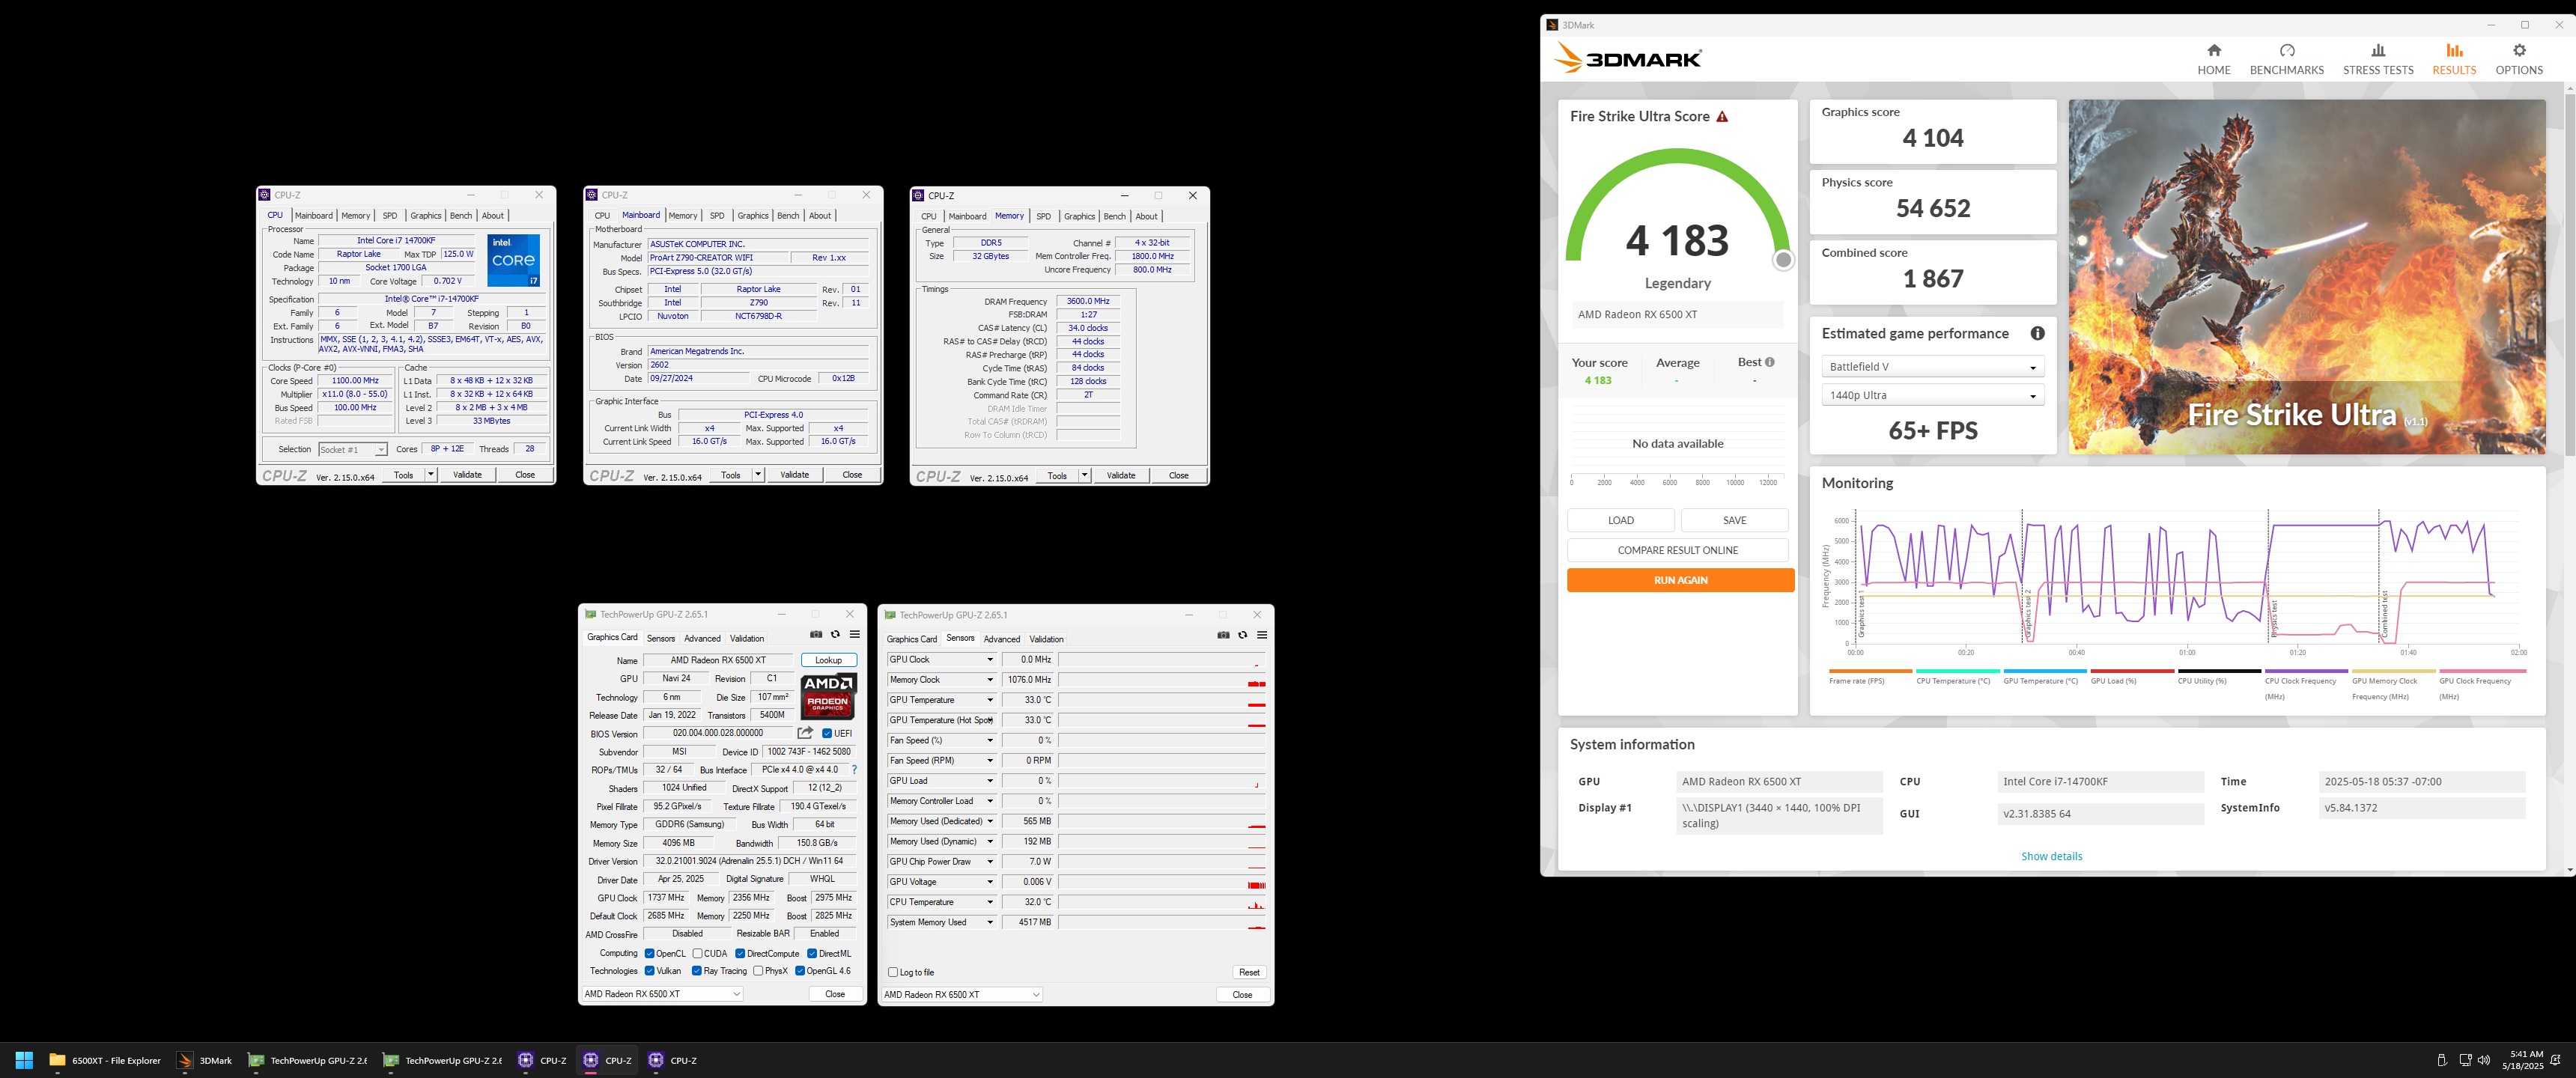Click the info icon next to Best score

(1770, 362)
